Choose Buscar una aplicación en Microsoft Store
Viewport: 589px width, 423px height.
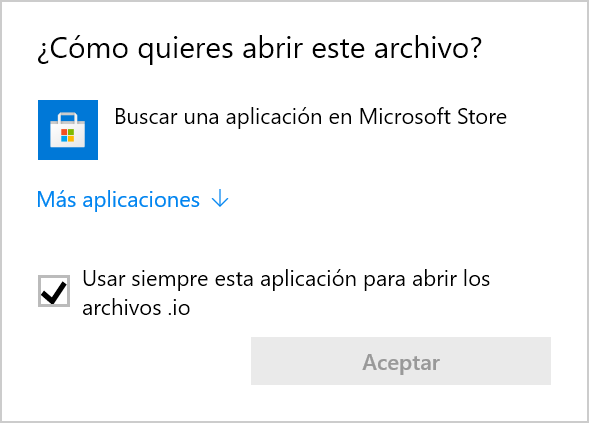tap(311, 116)
